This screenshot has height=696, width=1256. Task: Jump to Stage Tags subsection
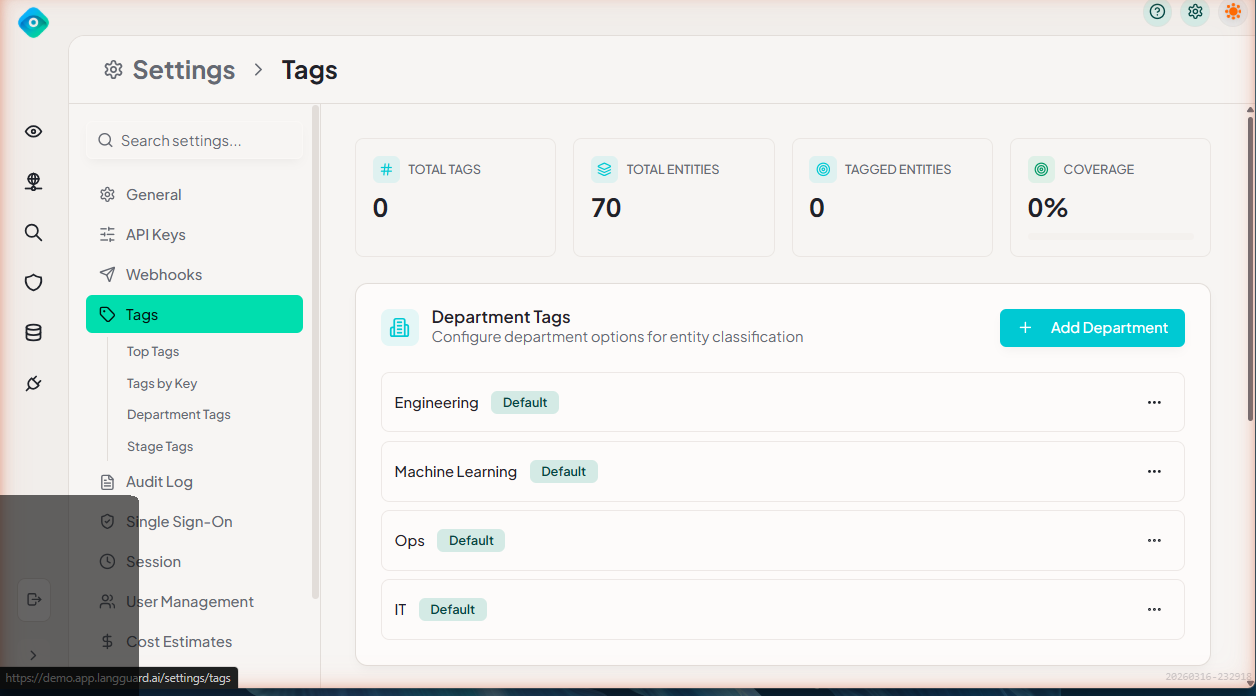click(160, 447)
